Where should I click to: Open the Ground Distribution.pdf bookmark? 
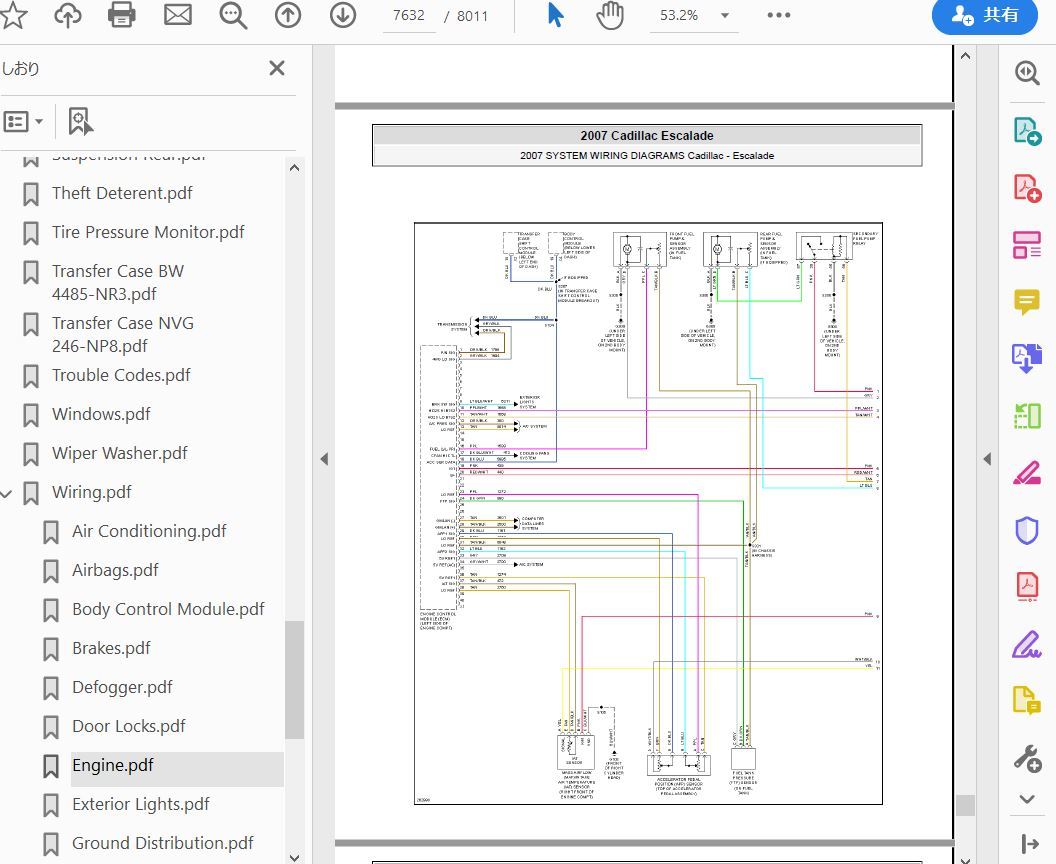point(163,844)
